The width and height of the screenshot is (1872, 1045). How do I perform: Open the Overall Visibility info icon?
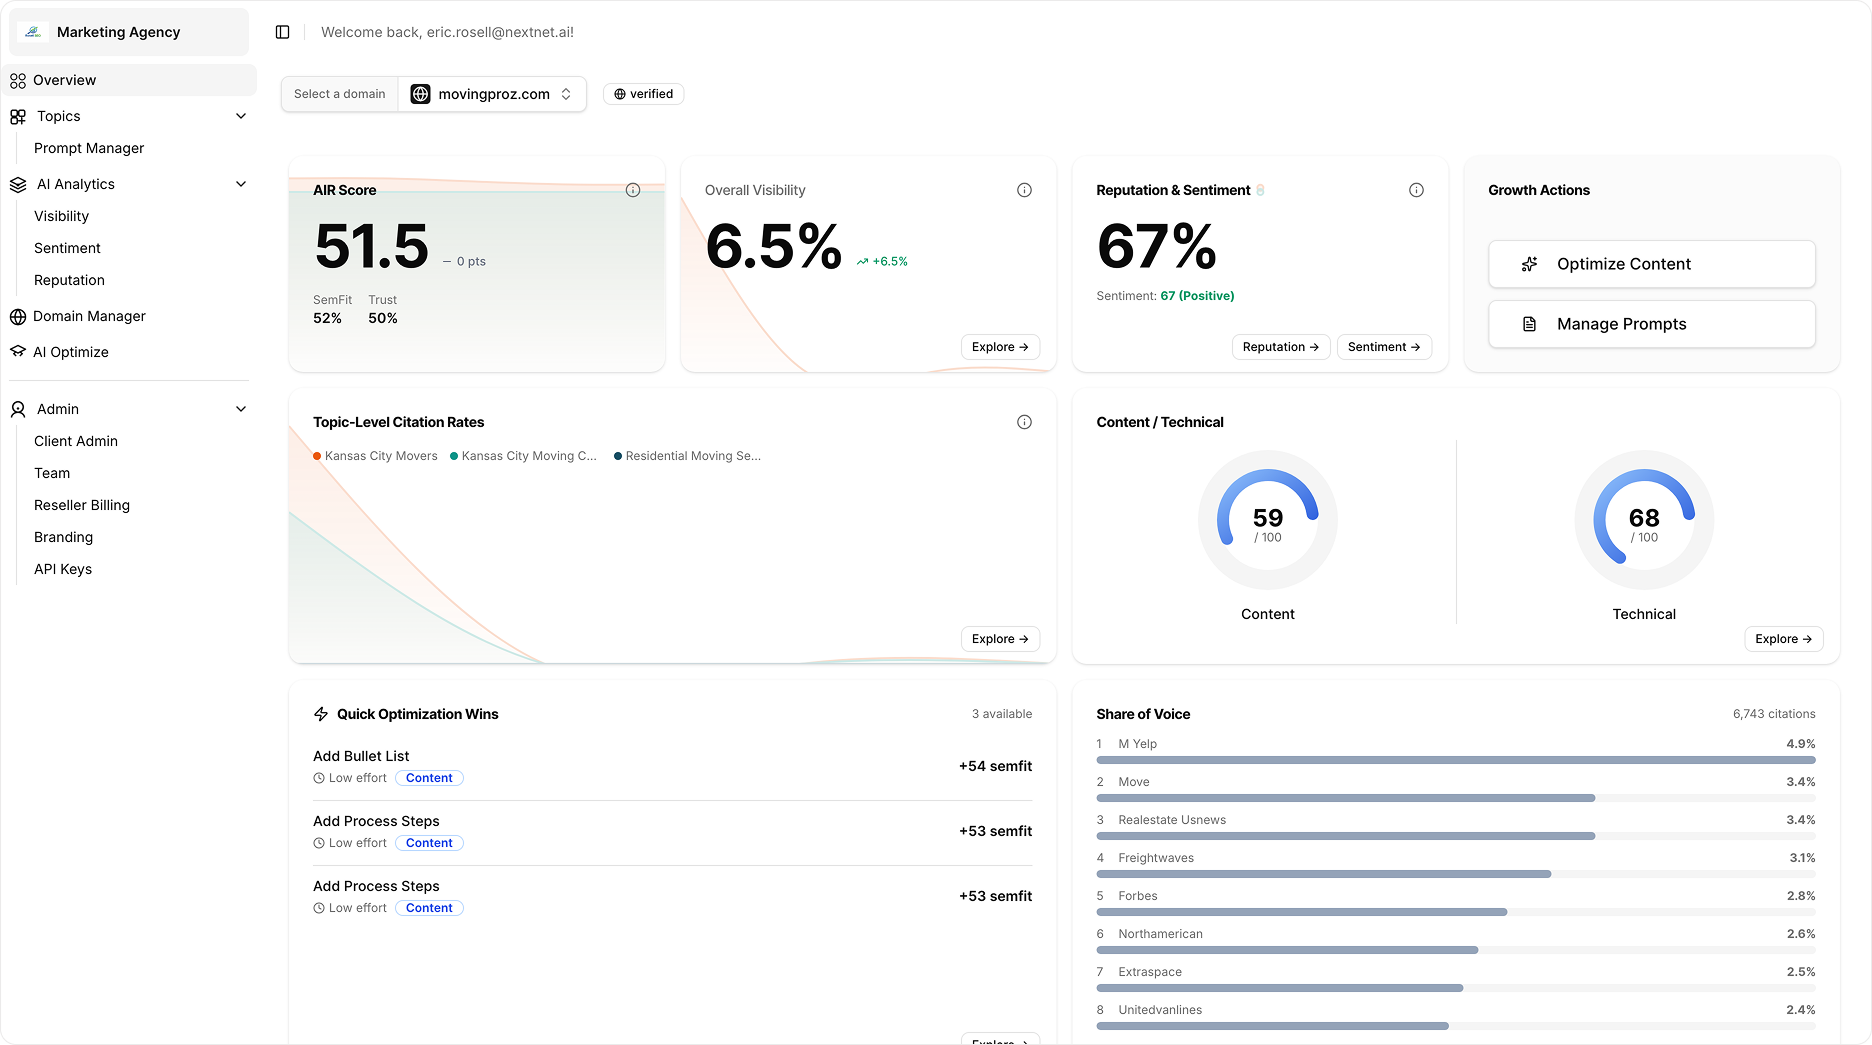click(x=1024, y=190)
